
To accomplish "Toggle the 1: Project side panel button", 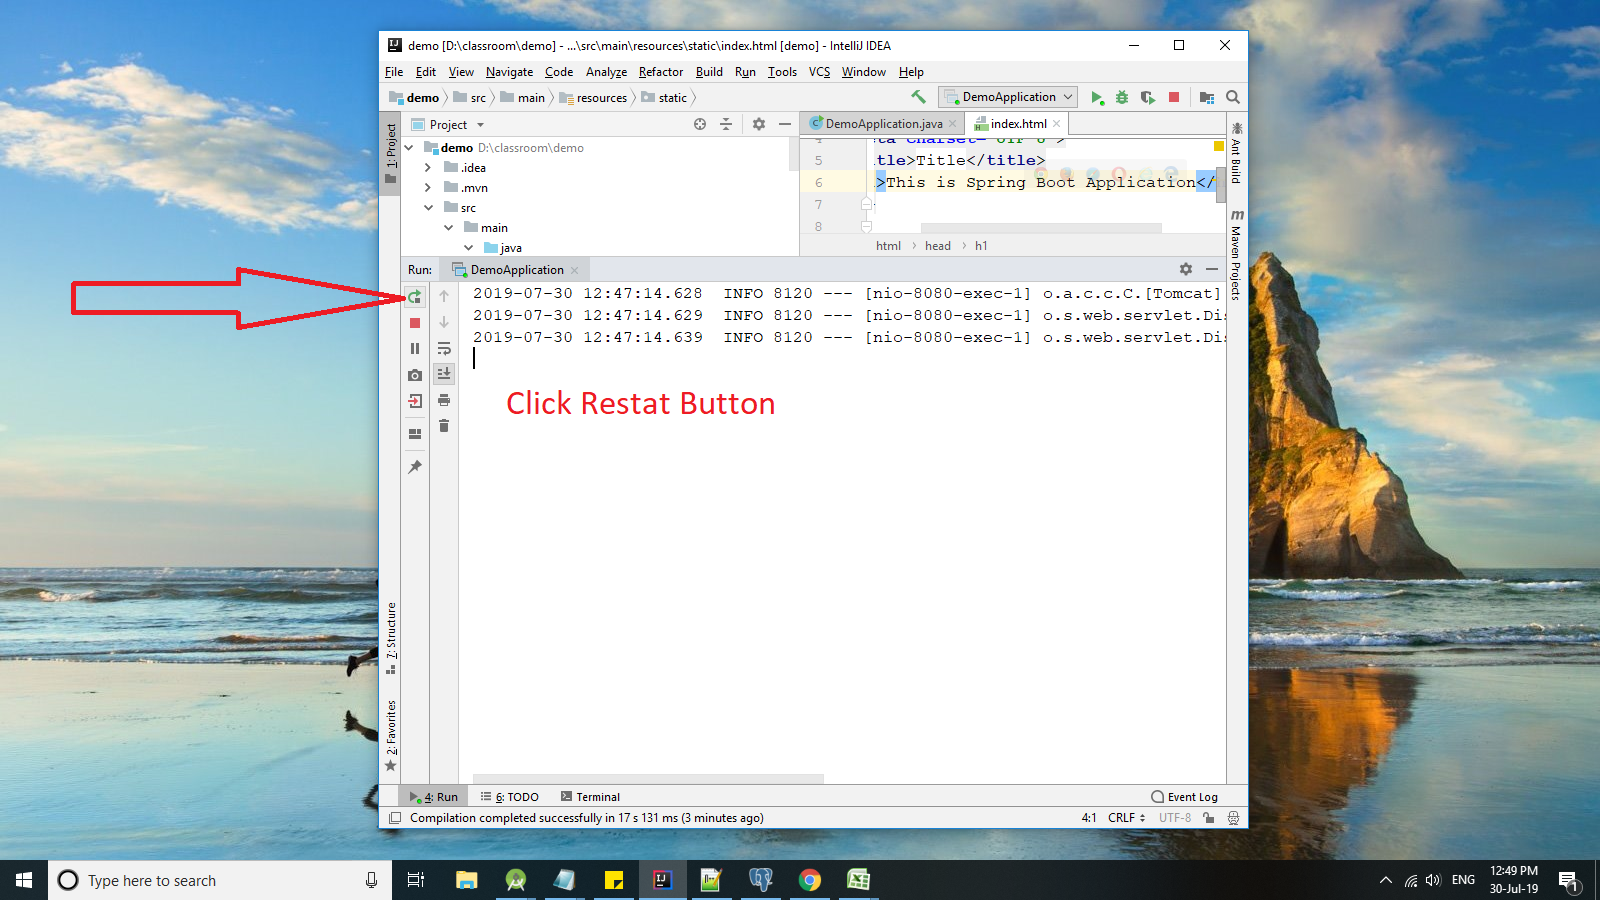I will pyautogui.click(x=391, y=153).
